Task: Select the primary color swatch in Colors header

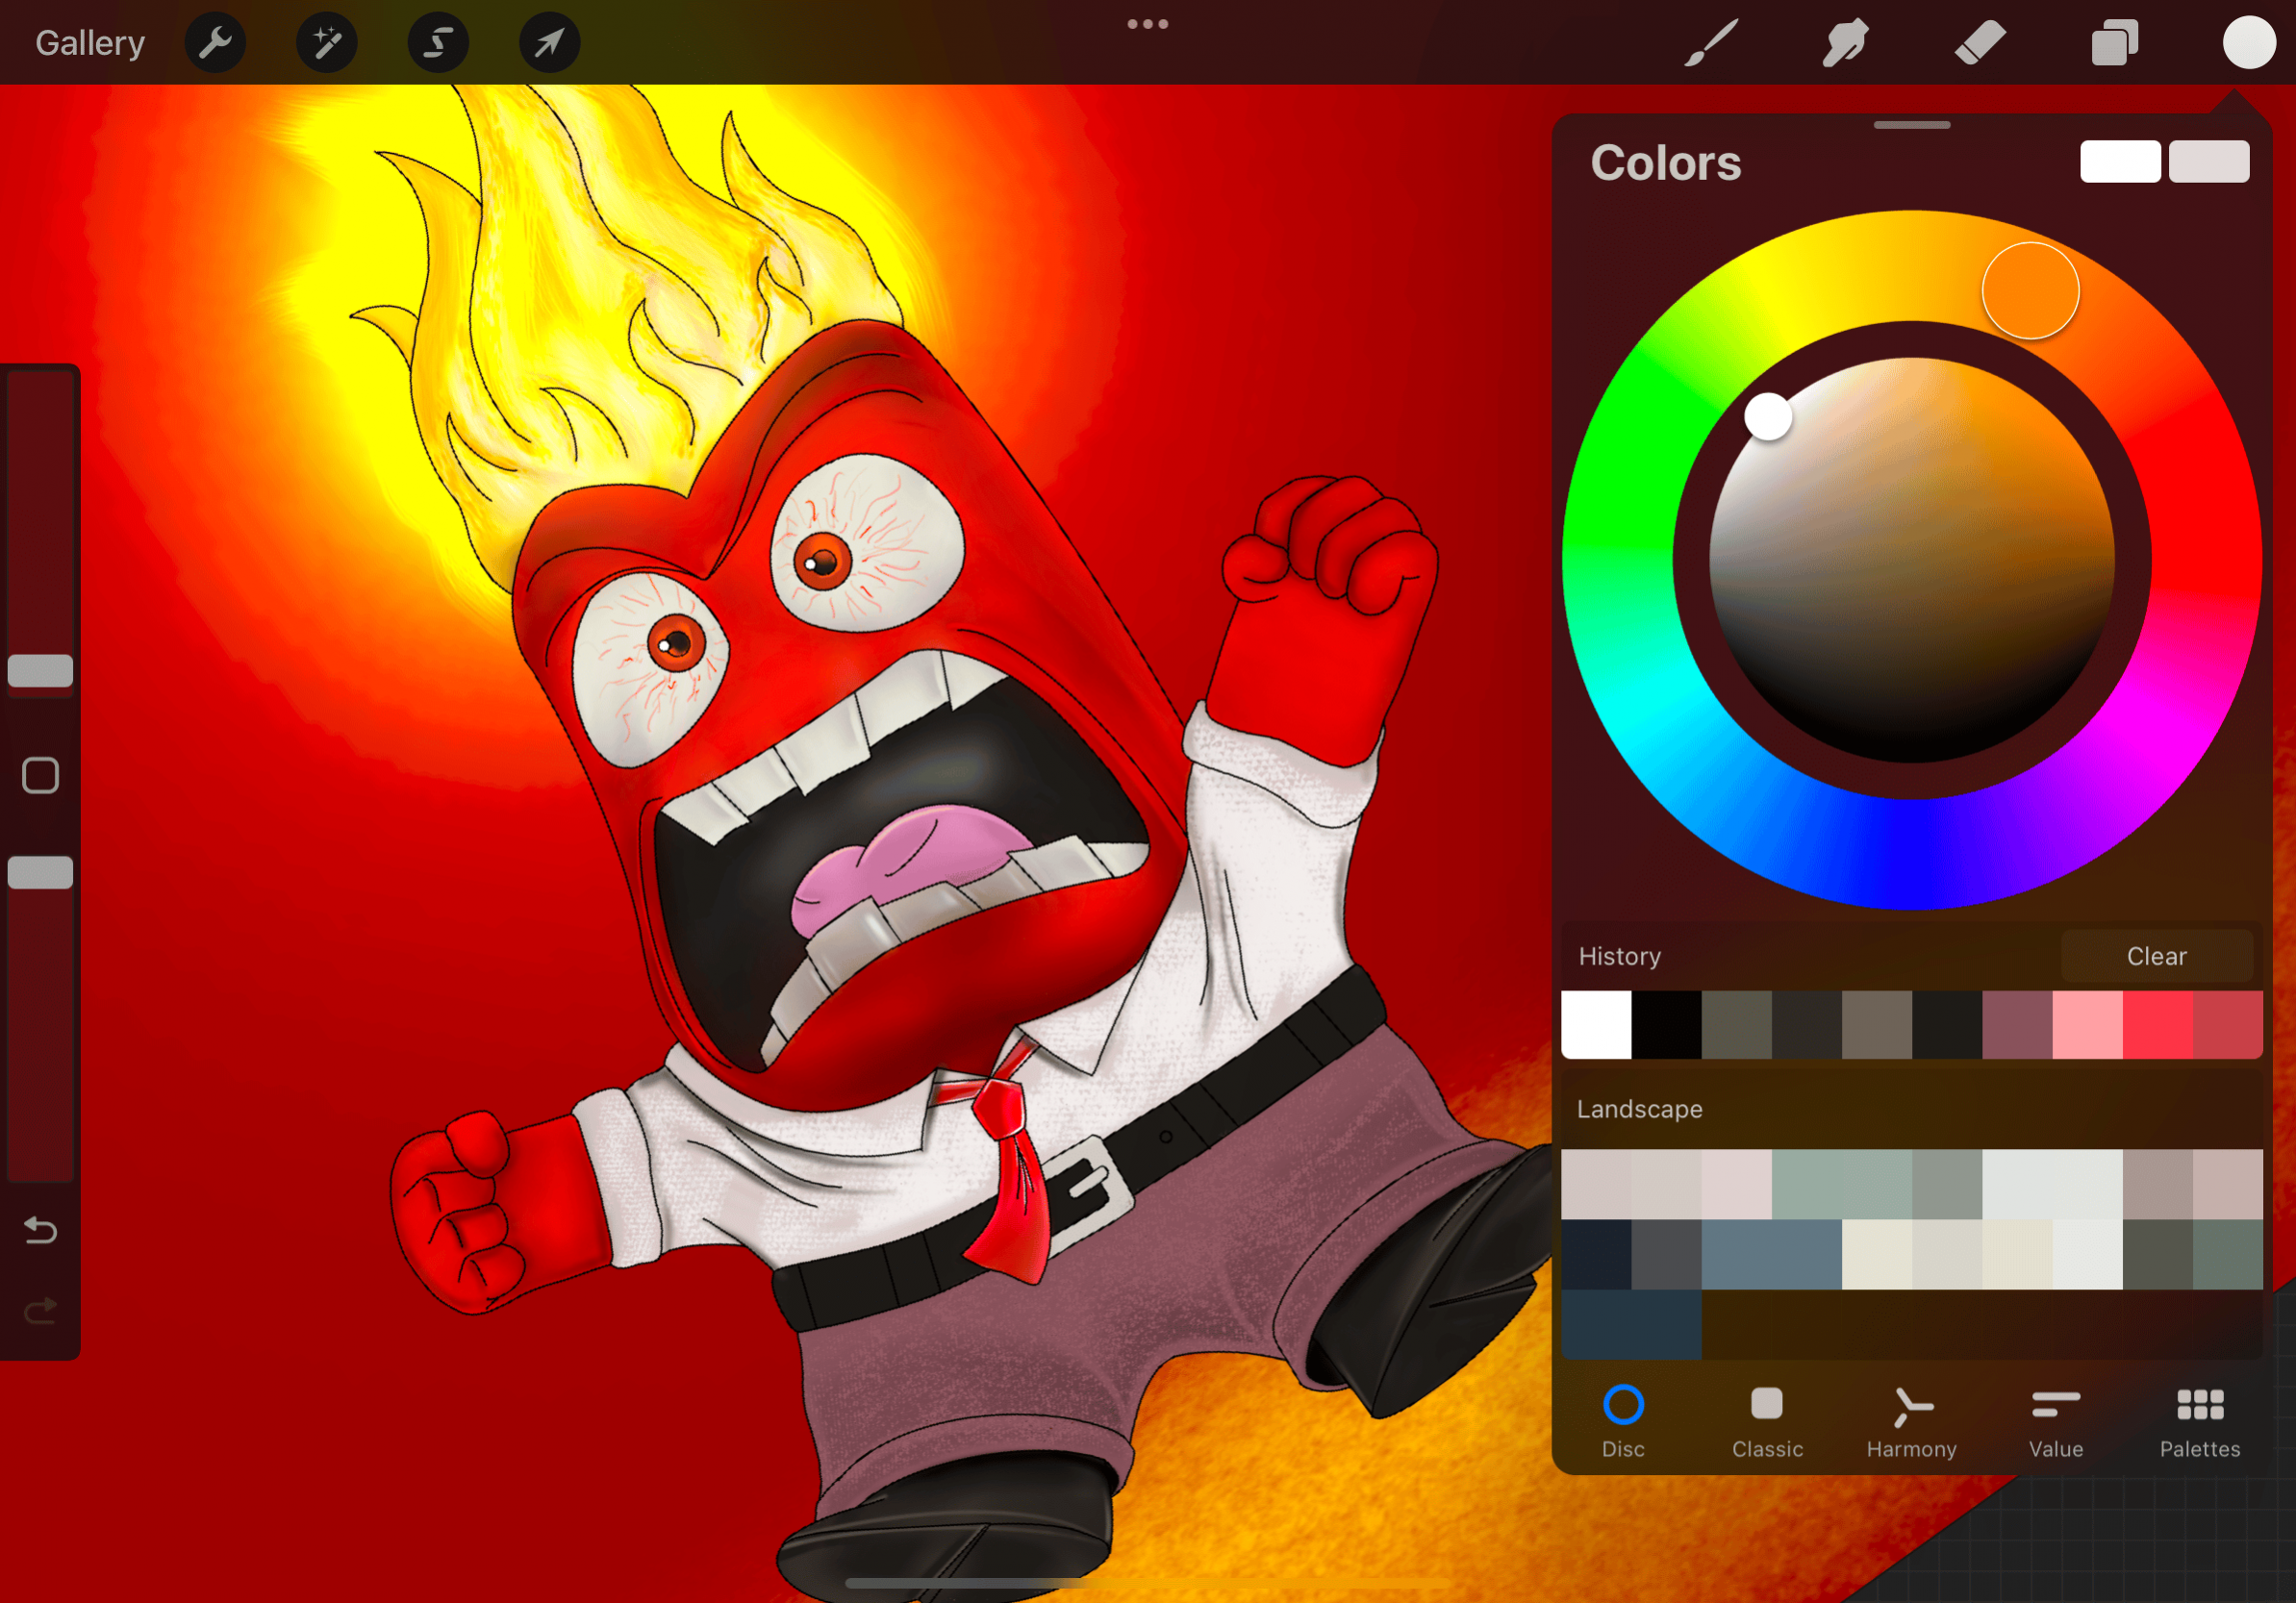Action: [x=2120, y=161]
